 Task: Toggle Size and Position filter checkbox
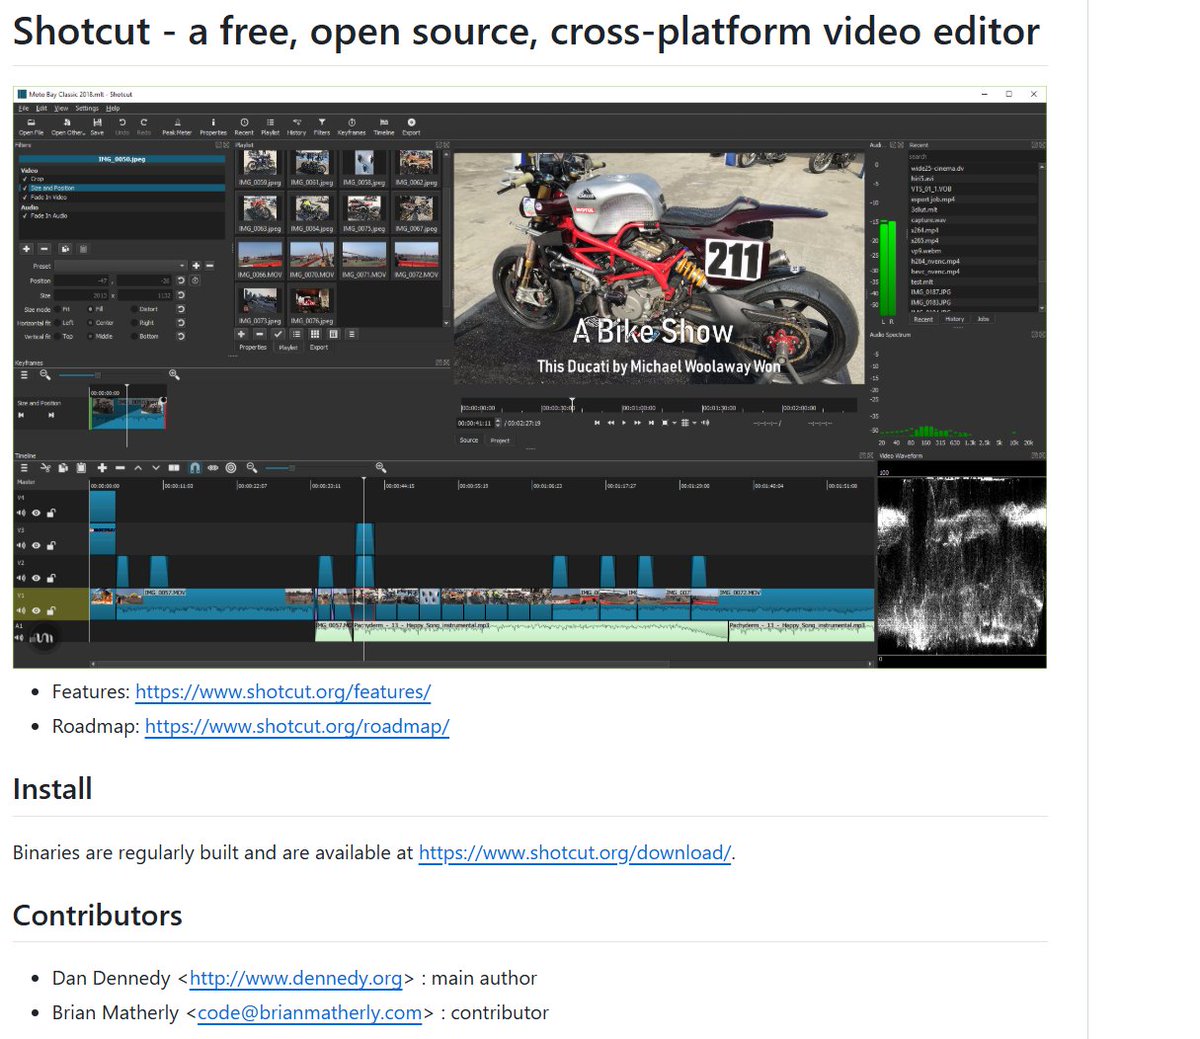(x=25, y=188)
